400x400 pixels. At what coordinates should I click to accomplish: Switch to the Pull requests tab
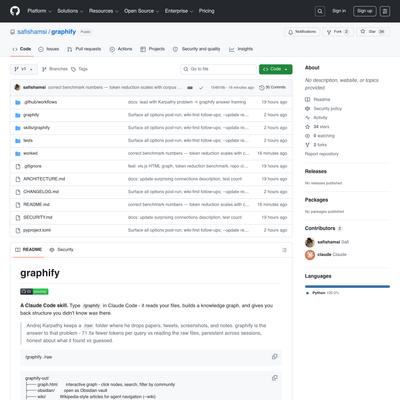coord(84,49)
